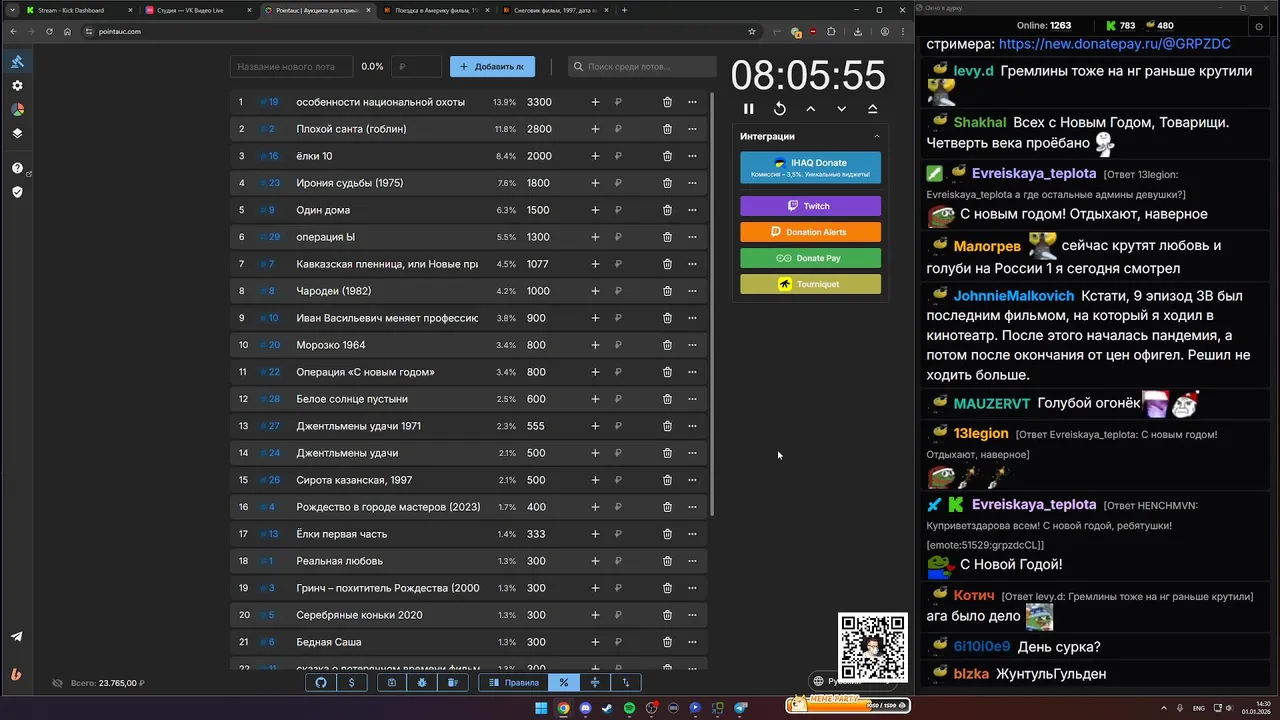Focus the new lot name field
1280x720 pixels.
[x=291, y=67]
